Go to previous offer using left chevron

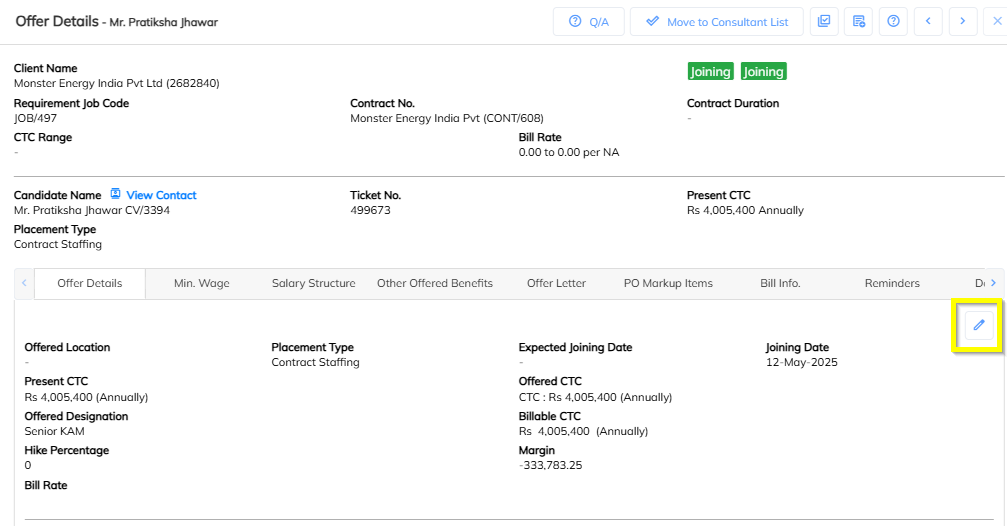pos(929,21)
